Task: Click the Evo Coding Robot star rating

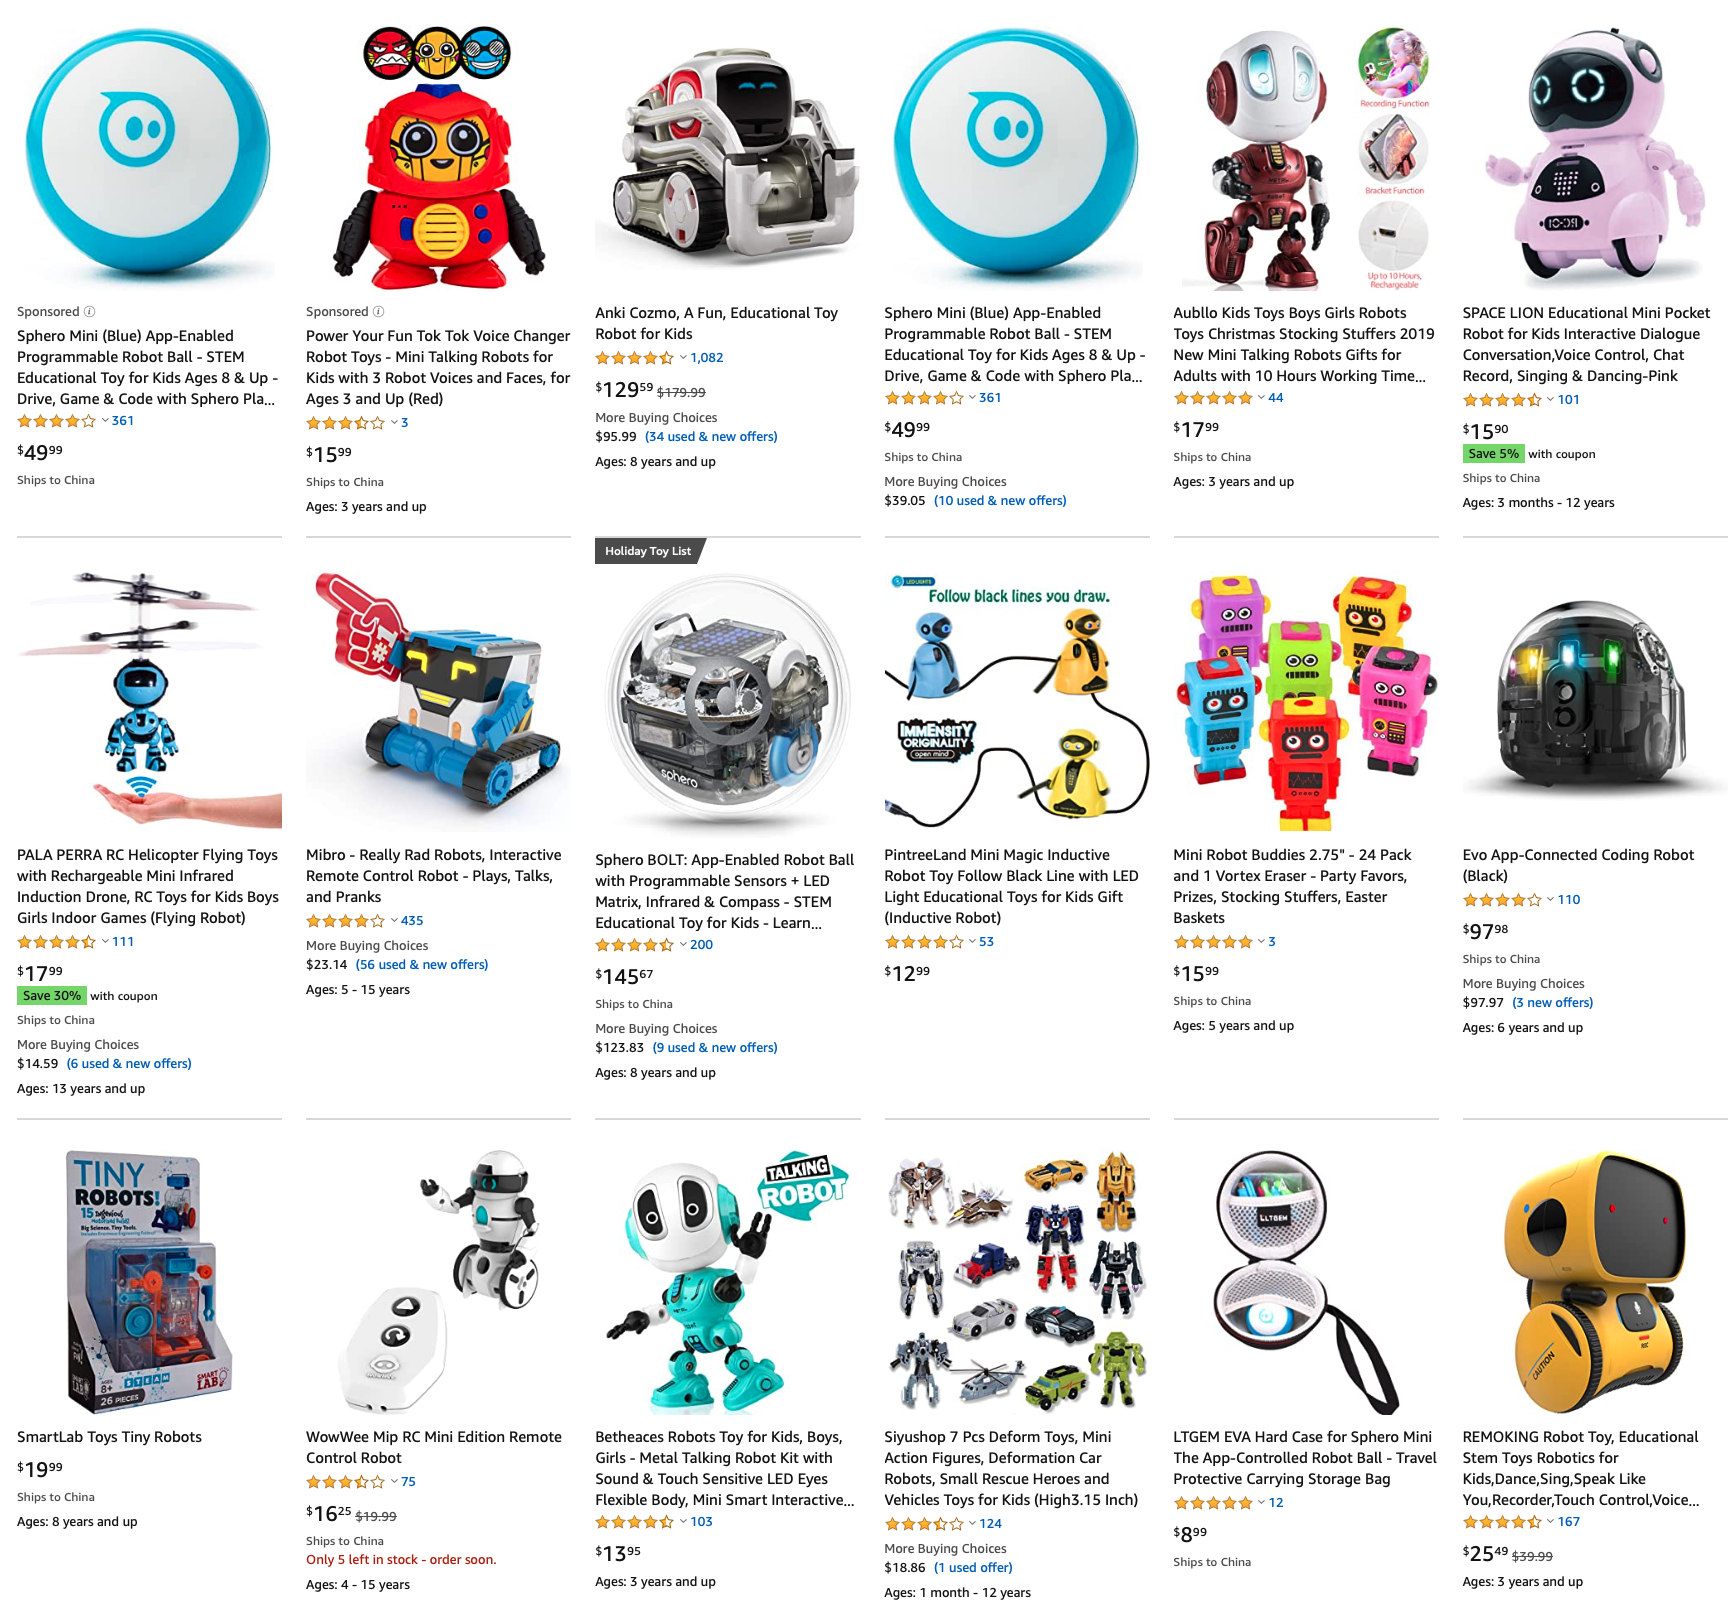Action: coord(1502,900)
